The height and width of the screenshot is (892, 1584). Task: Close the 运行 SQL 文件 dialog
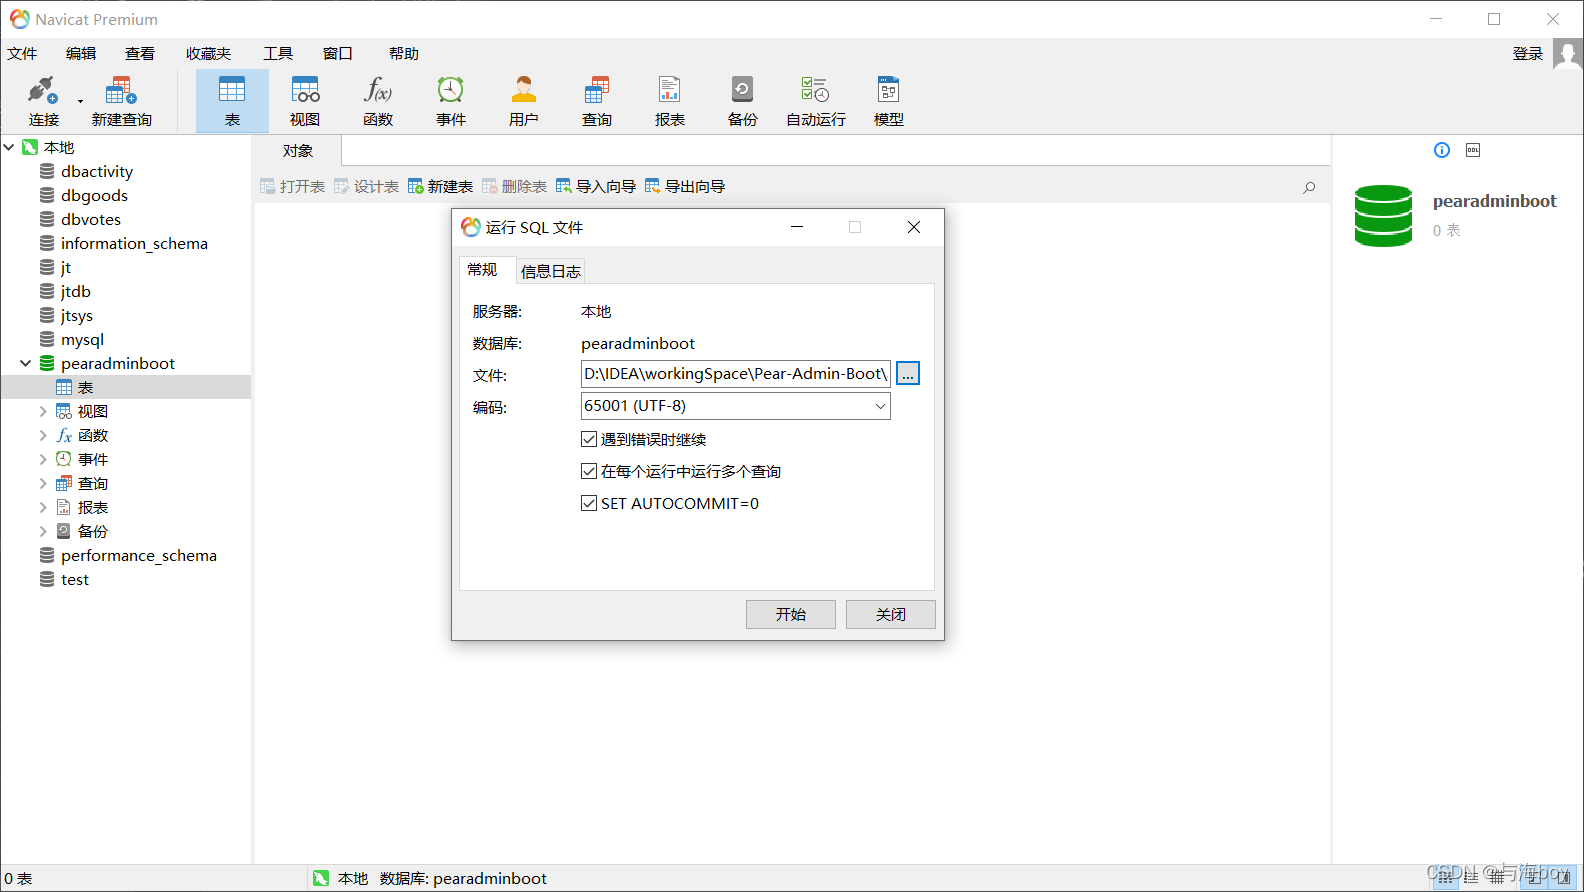coord(914,227)
